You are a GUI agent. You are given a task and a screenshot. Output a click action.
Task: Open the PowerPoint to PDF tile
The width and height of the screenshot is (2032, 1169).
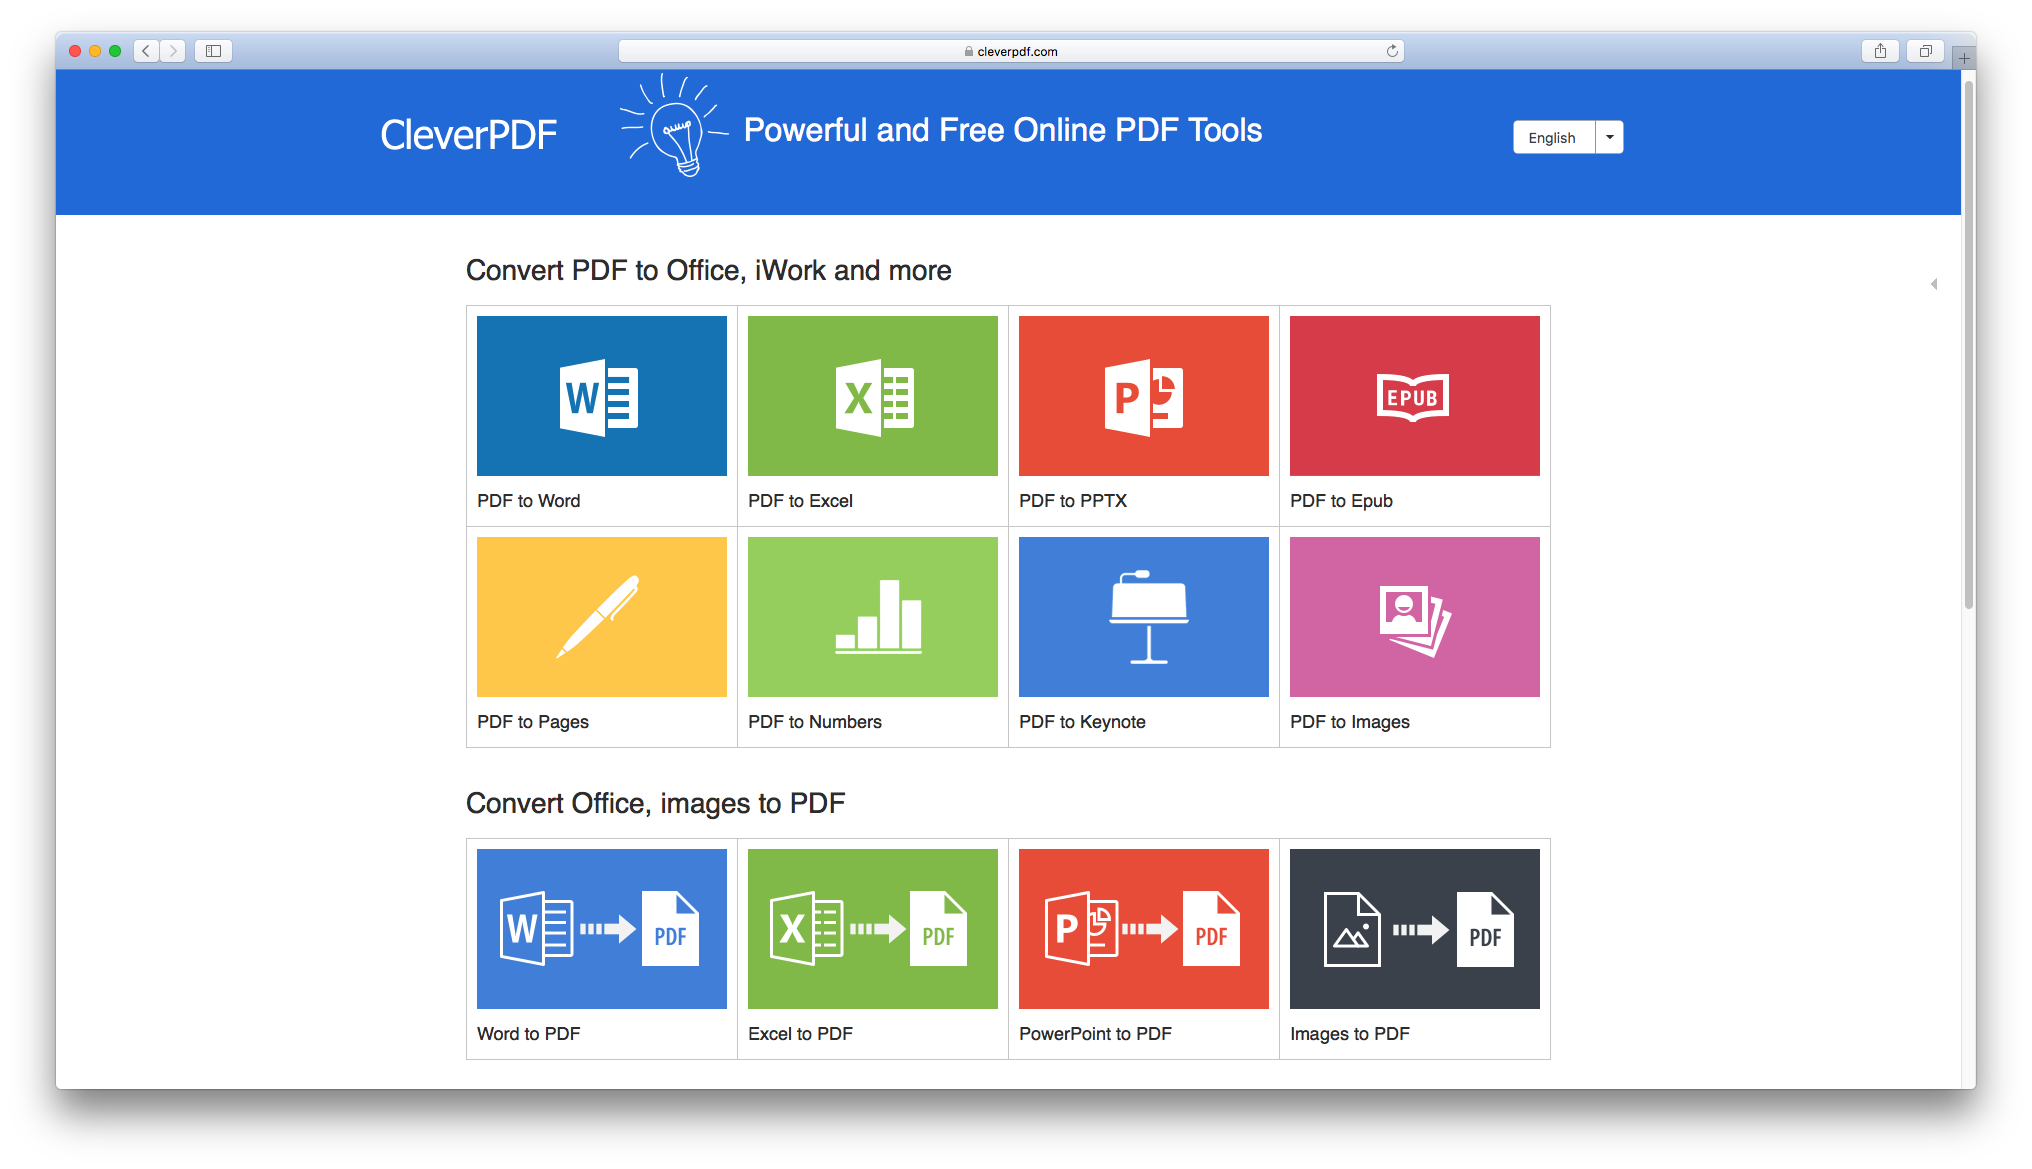(x=1143, y=929)
